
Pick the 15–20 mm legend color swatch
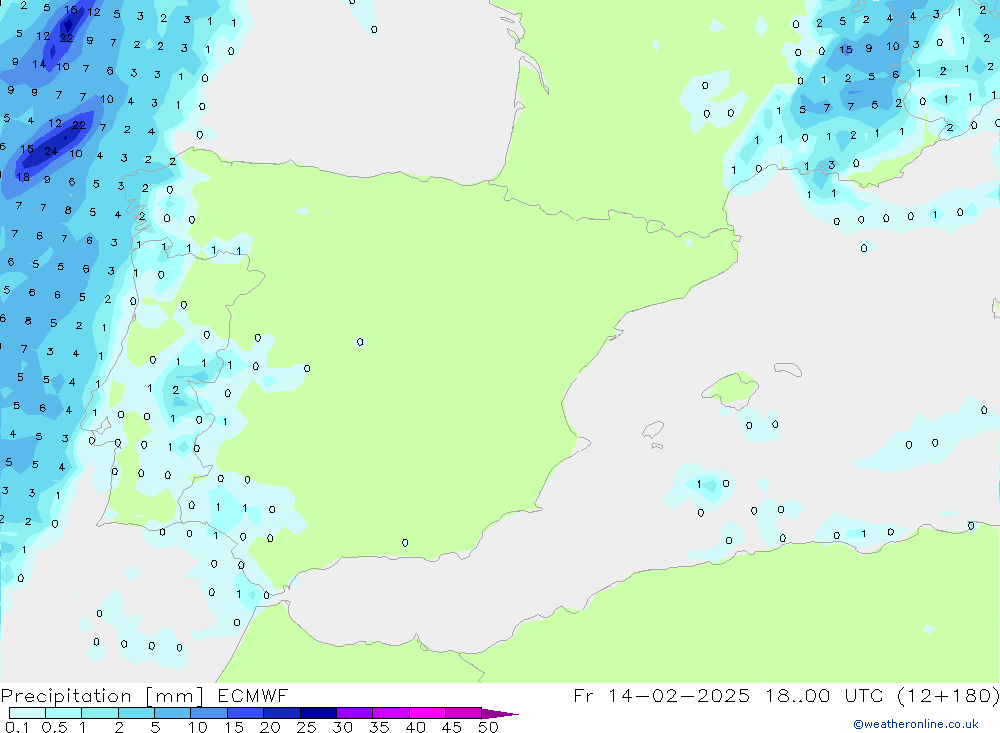click(x=246, y=713)
